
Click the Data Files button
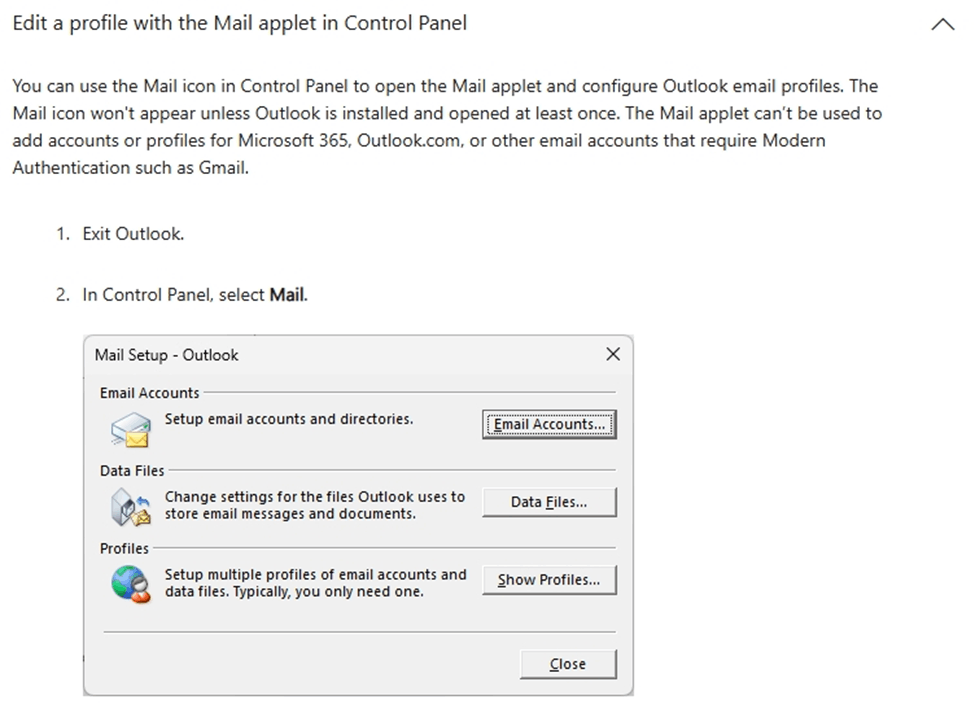(x=548, y=503)
